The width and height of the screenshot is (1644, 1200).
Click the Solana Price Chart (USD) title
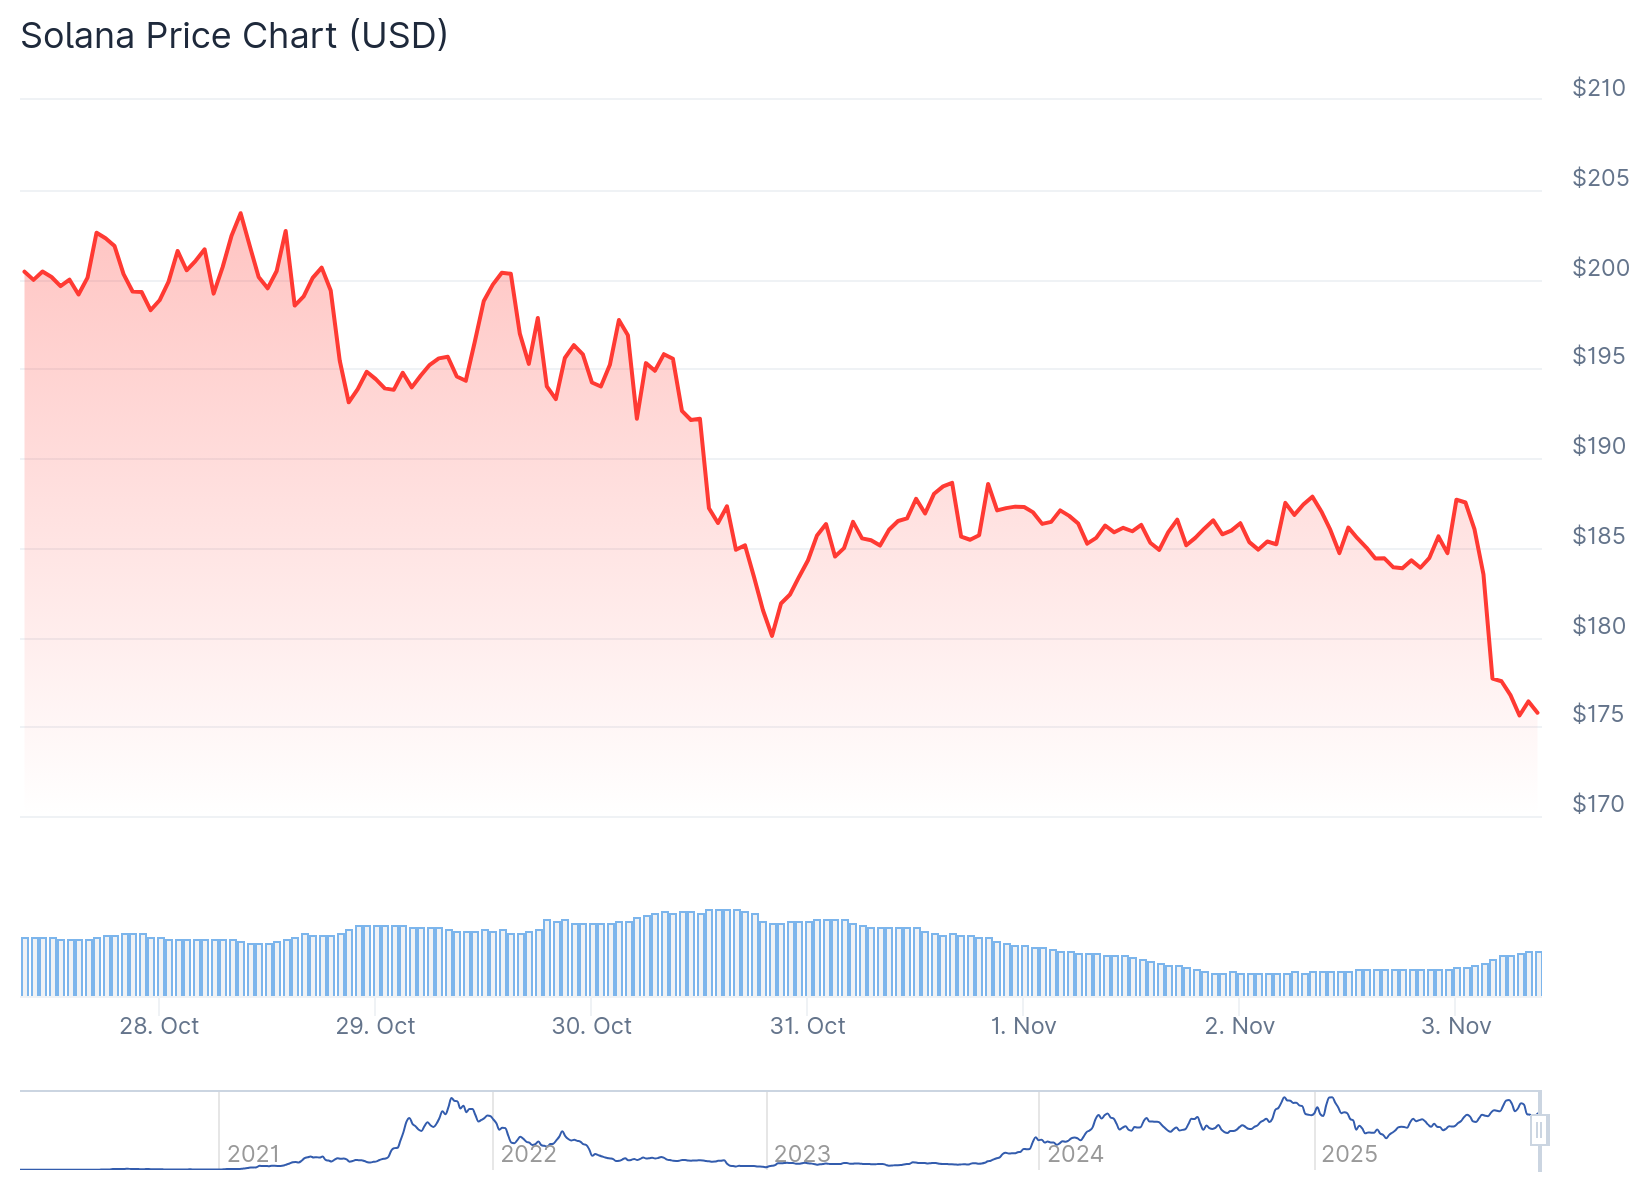(234, 36)
